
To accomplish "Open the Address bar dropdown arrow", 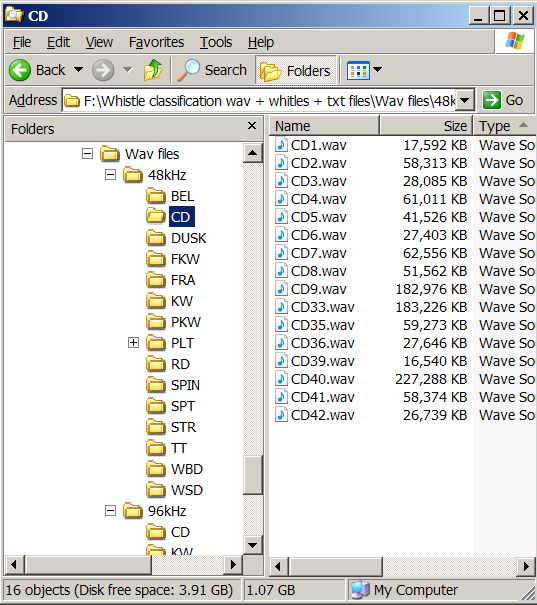I will click(x=465, y=101).
